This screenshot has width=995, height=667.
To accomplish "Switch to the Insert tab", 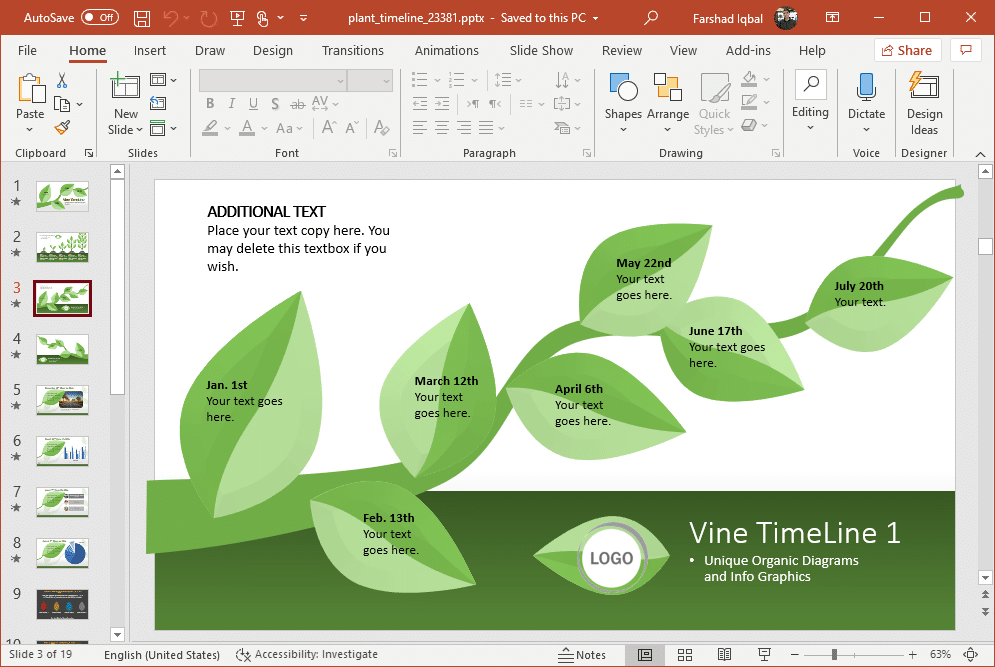I will click(150, 51).
